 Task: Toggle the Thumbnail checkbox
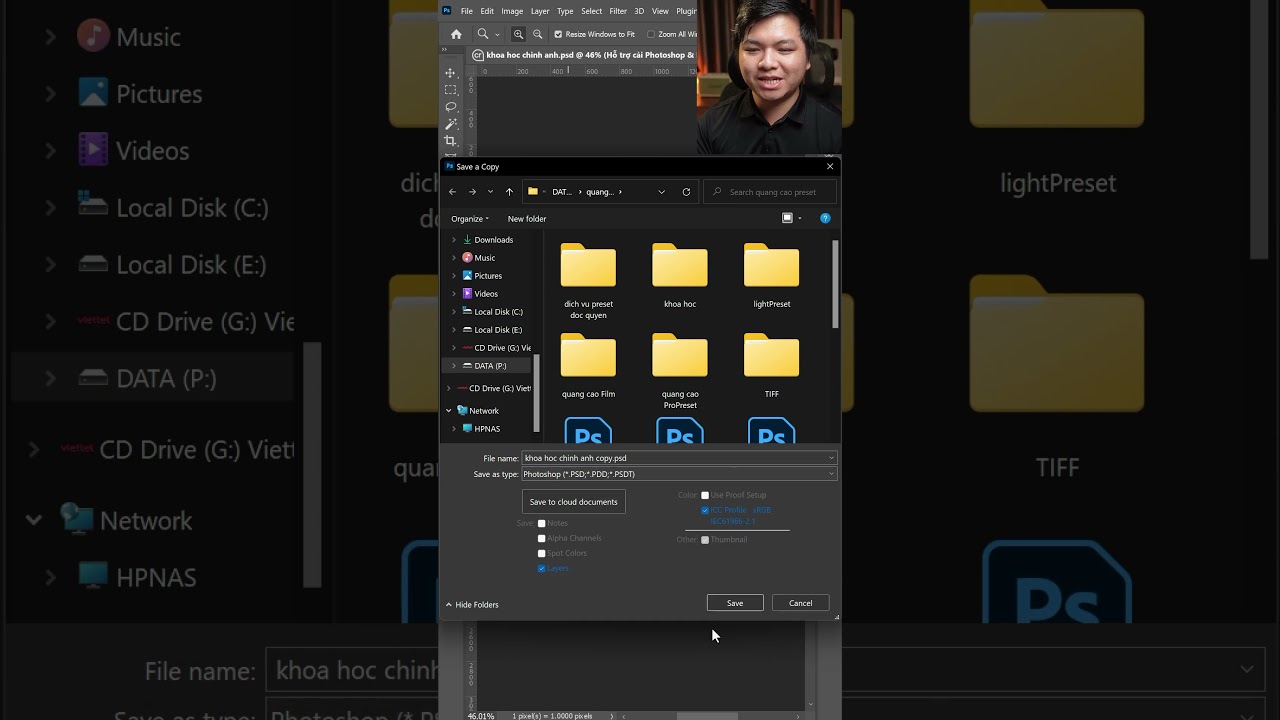pyautogui.click(x=705, y=540)
